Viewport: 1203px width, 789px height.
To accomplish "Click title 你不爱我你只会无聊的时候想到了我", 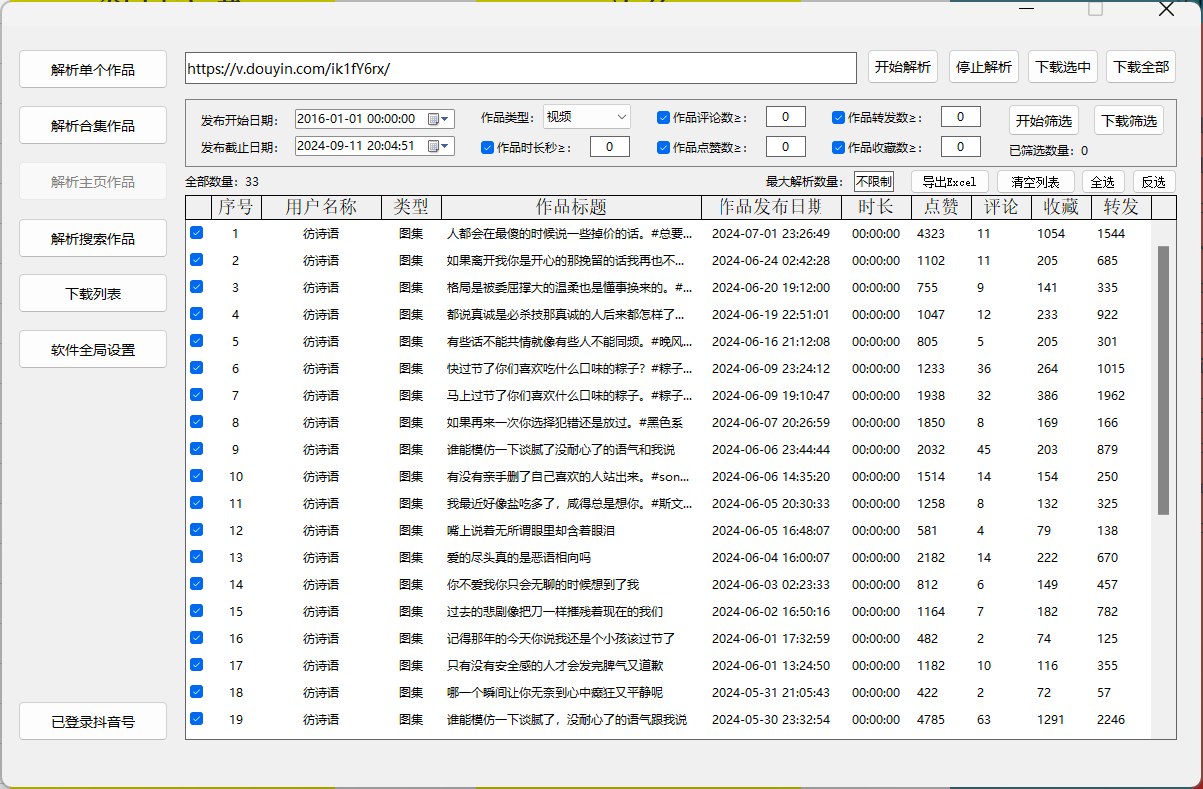I will coord(543,584).
